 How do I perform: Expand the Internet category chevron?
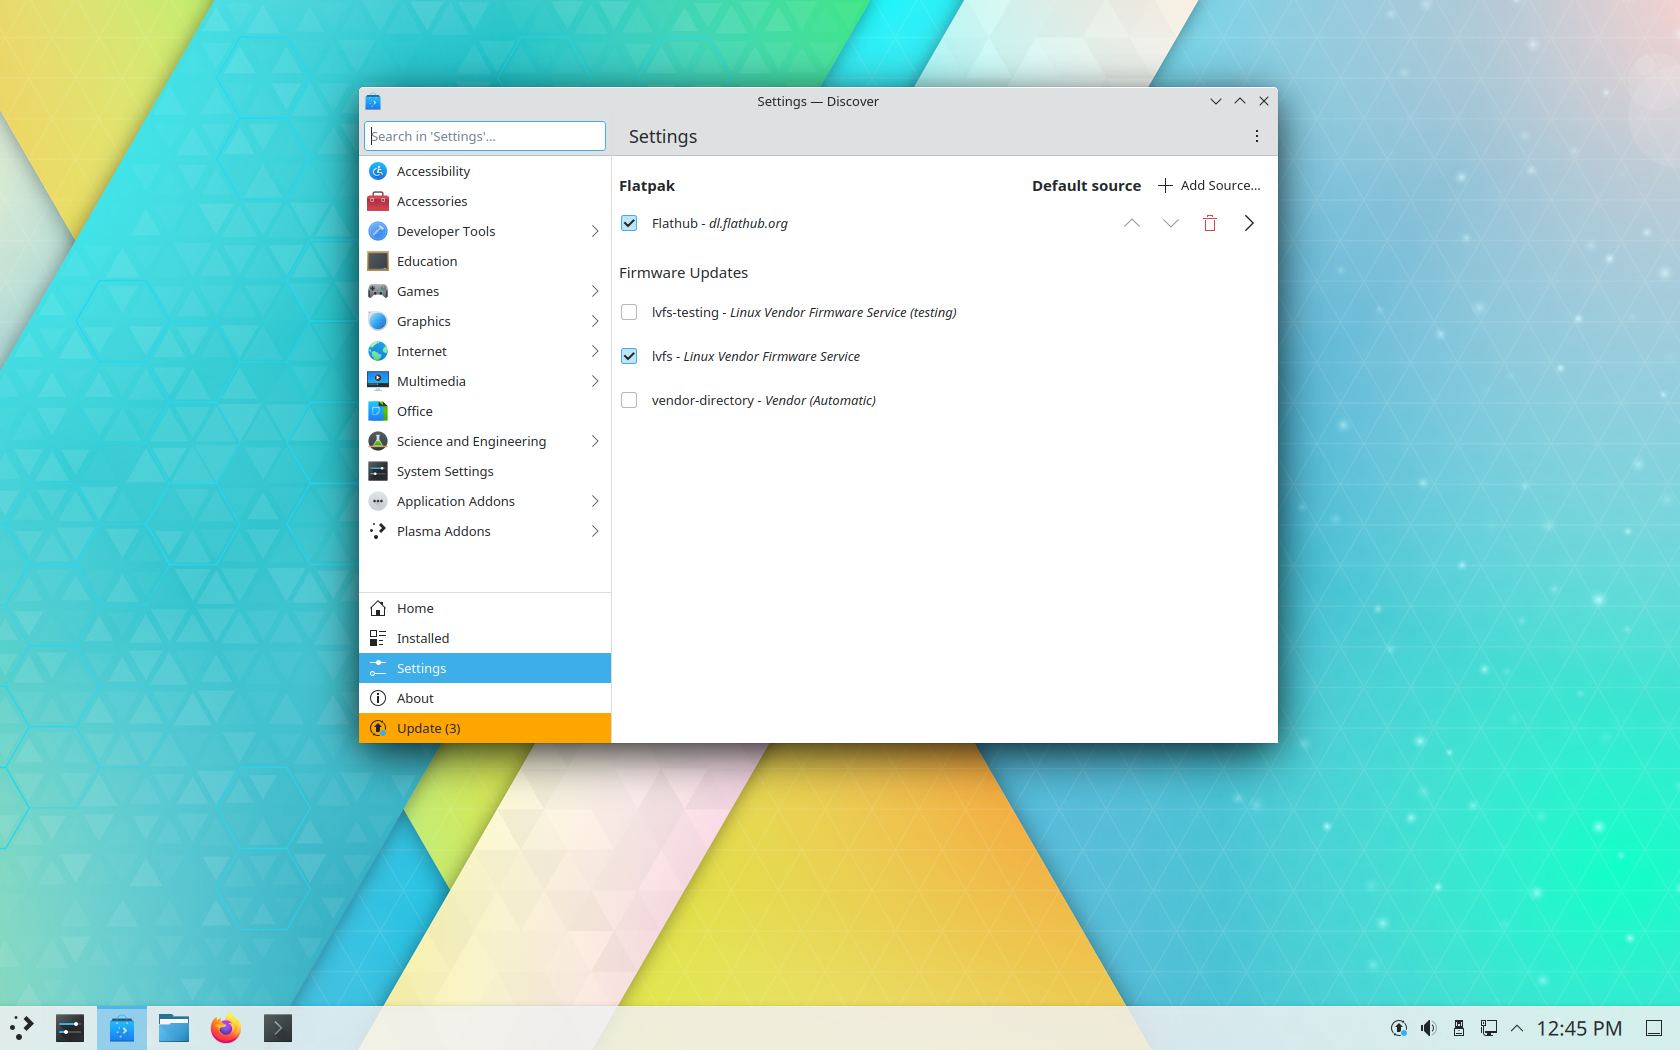point(595,351)
